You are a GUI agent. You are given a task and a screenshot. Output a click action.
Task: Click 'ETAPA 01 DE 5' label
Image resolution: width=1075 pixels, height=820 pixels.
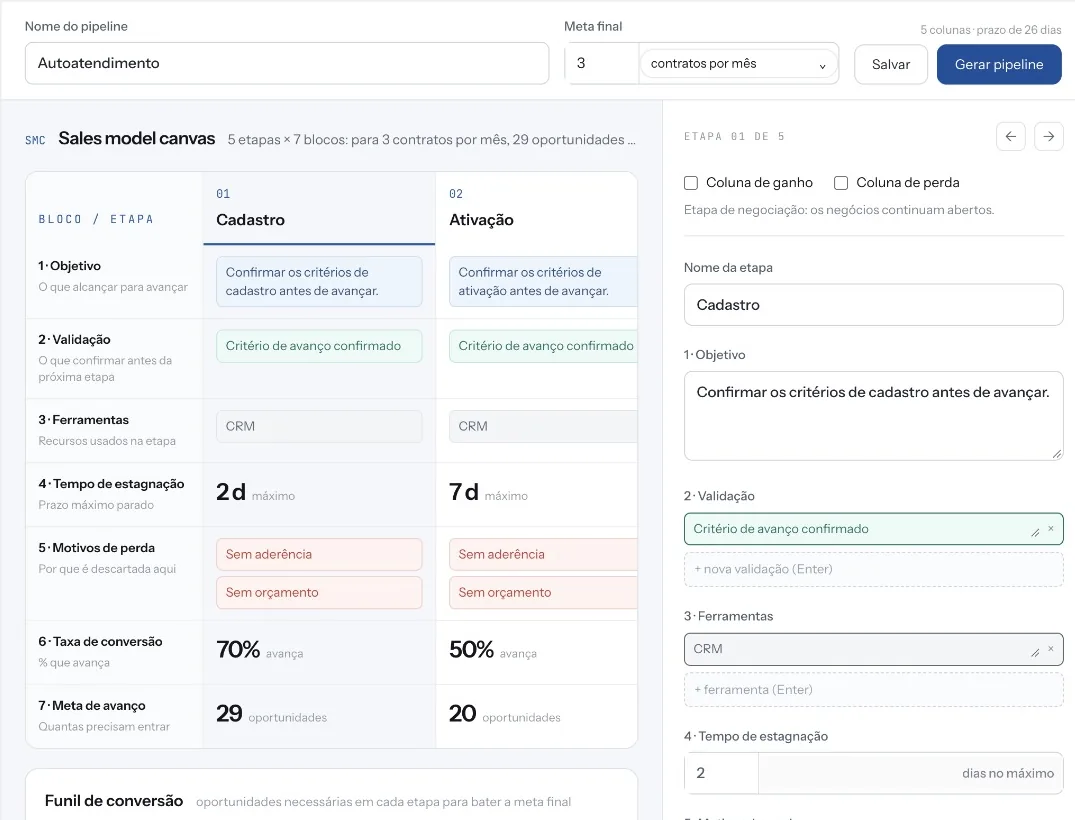pyautogui.click(x=734, y=136)
